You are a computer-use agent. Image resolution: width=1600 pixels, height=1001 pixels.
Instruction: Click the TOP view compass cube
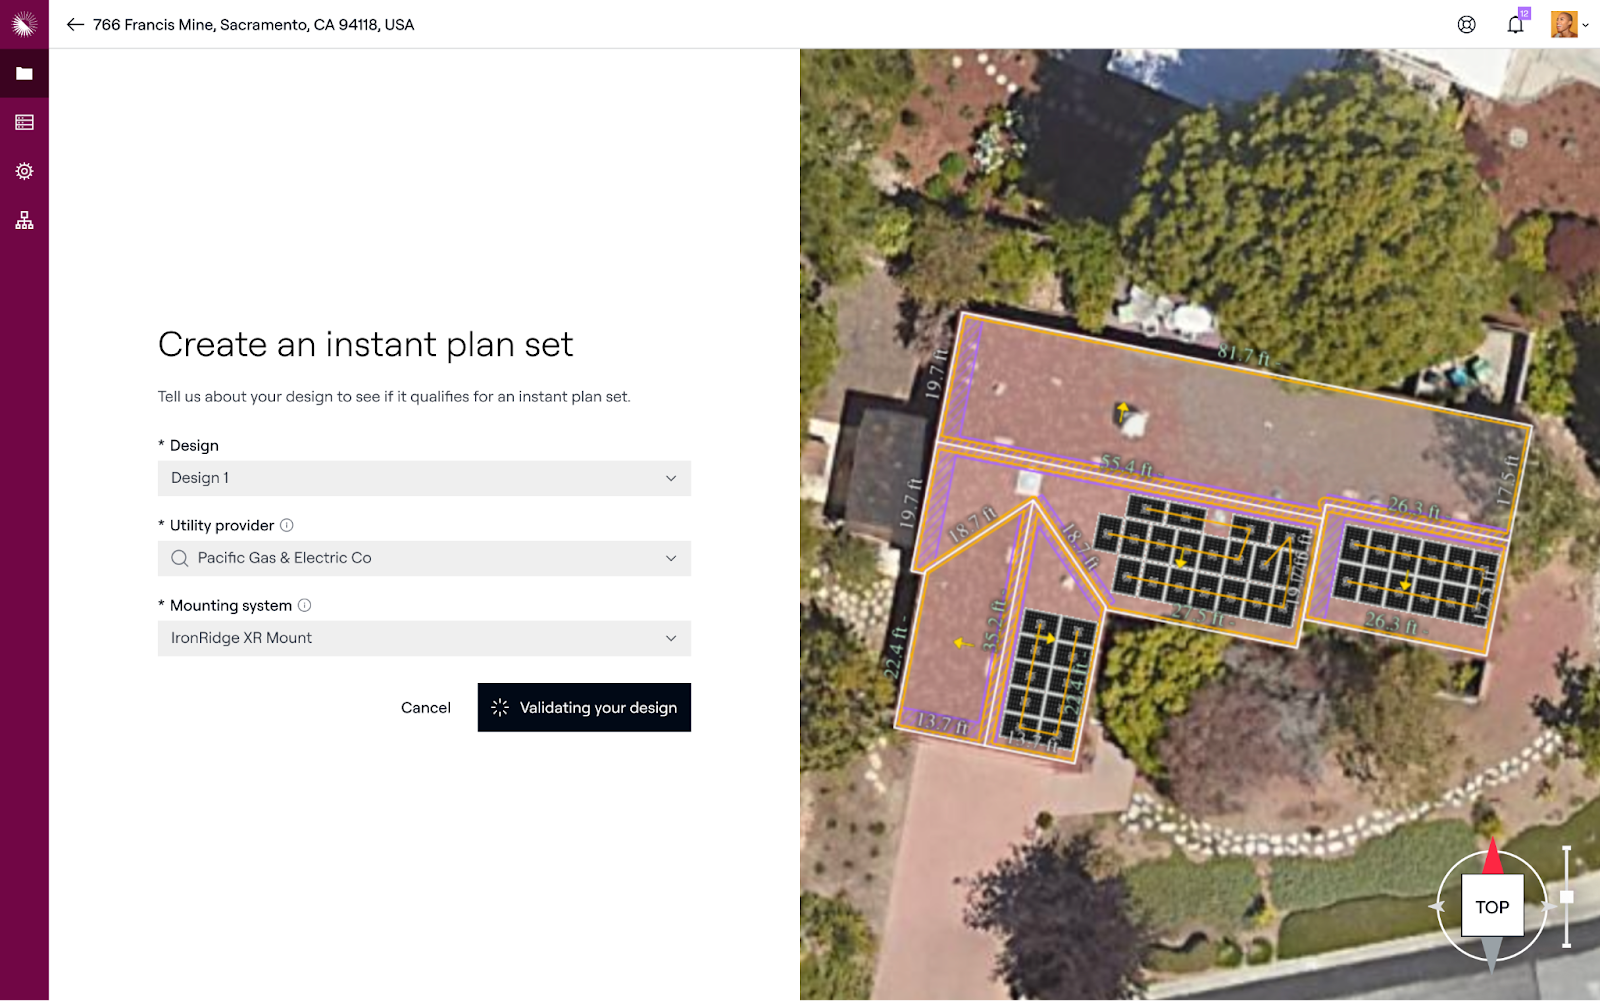click(1492, 907)
